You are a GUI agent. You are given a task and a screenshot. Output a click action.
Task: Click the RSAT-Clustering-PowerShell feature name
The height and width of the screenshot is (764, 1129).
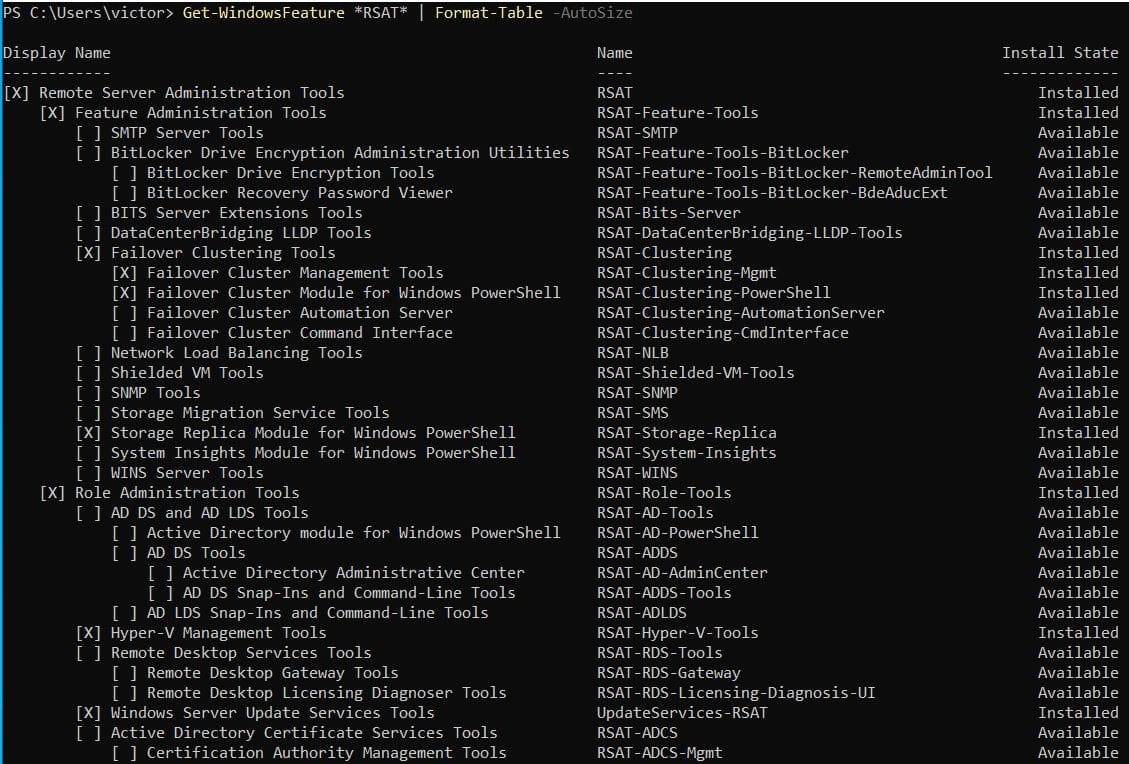(713, 293)
